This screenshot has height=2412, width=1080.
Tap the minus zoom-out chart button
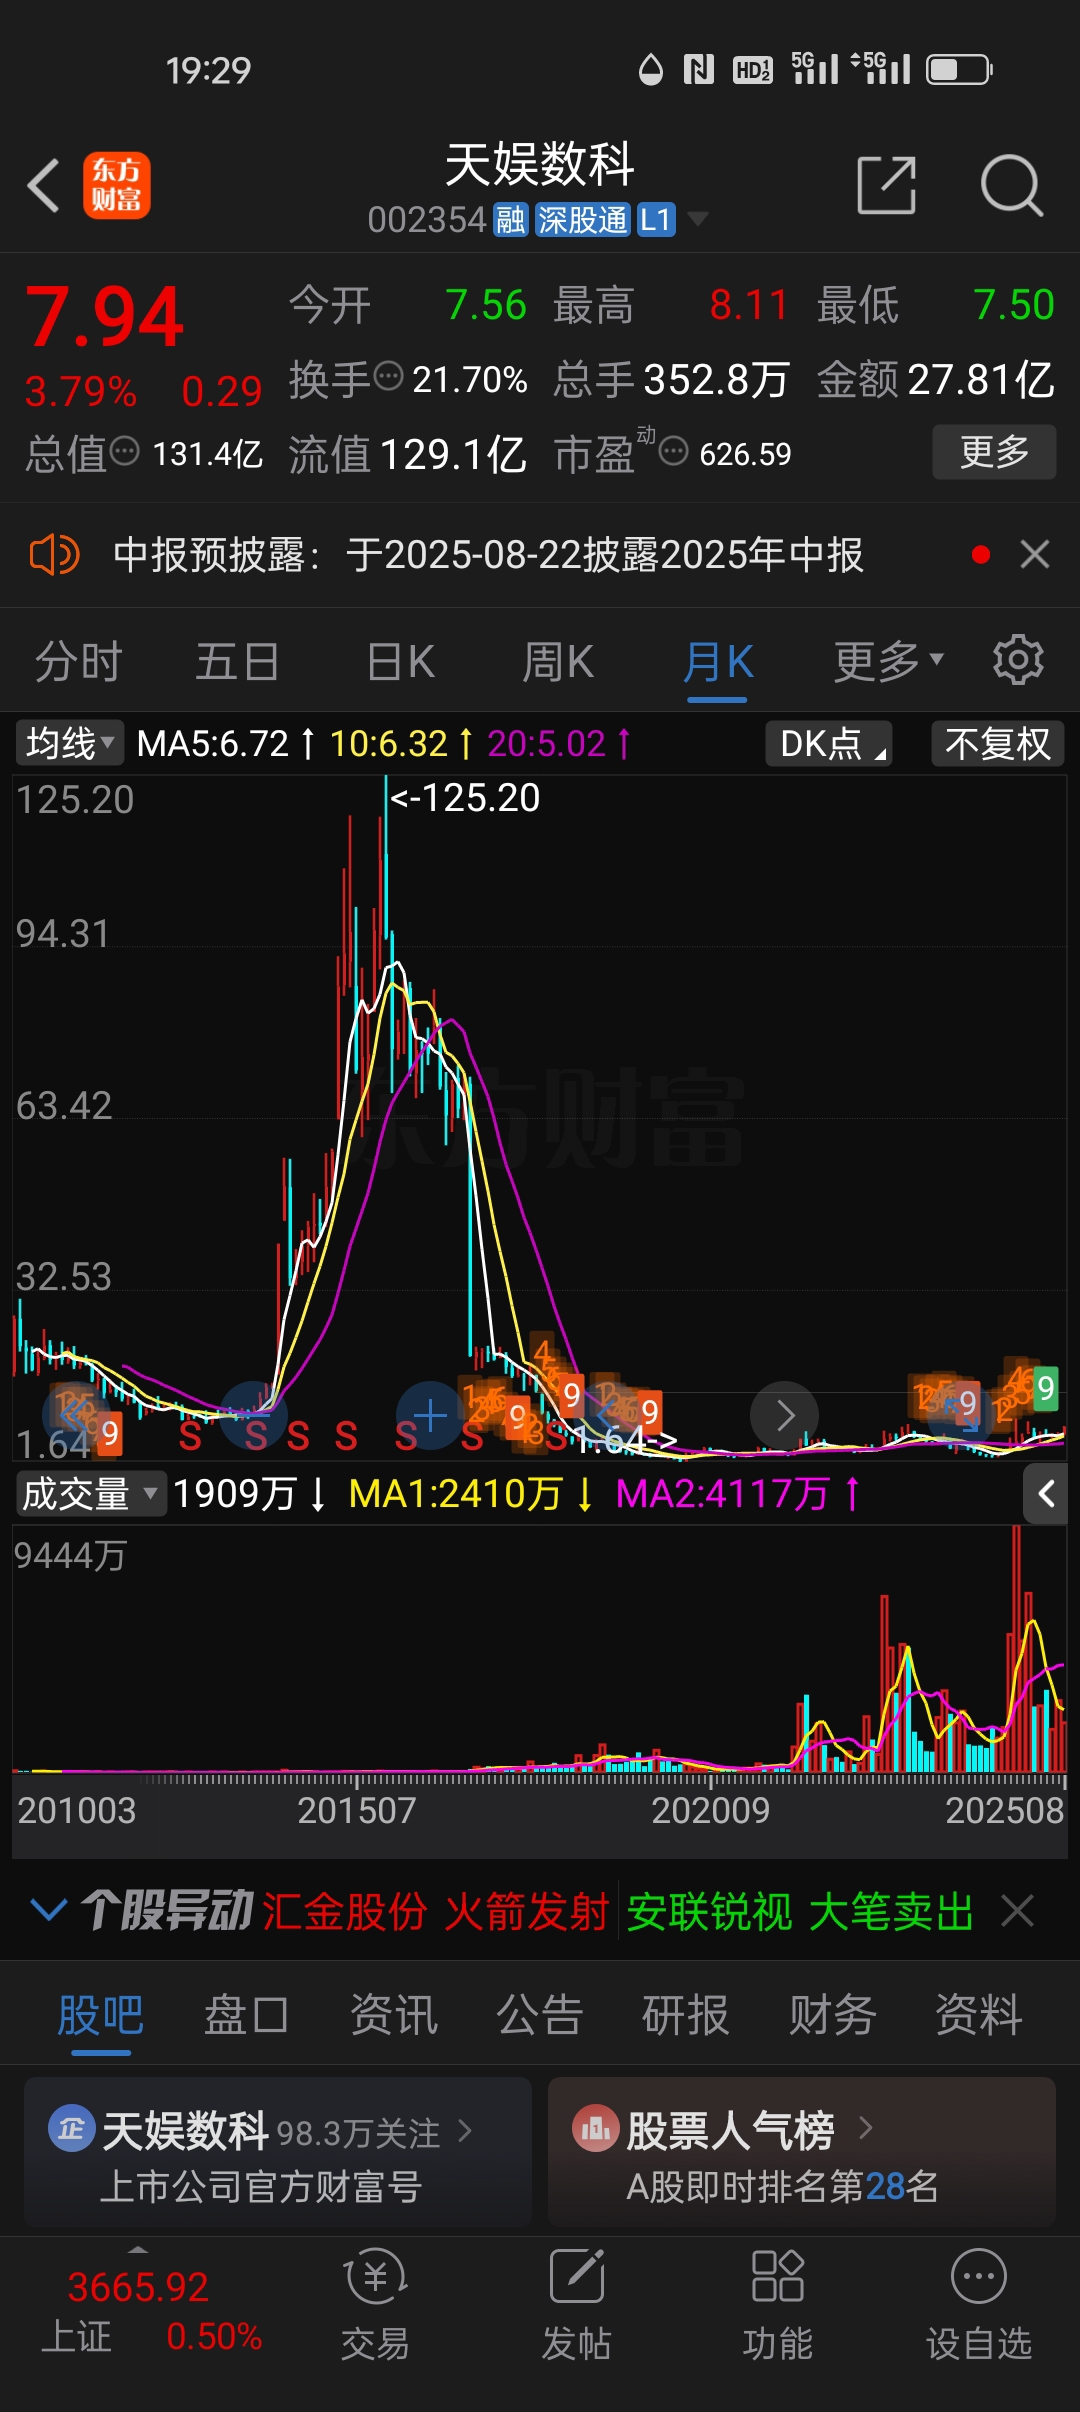coord(253,1415)
